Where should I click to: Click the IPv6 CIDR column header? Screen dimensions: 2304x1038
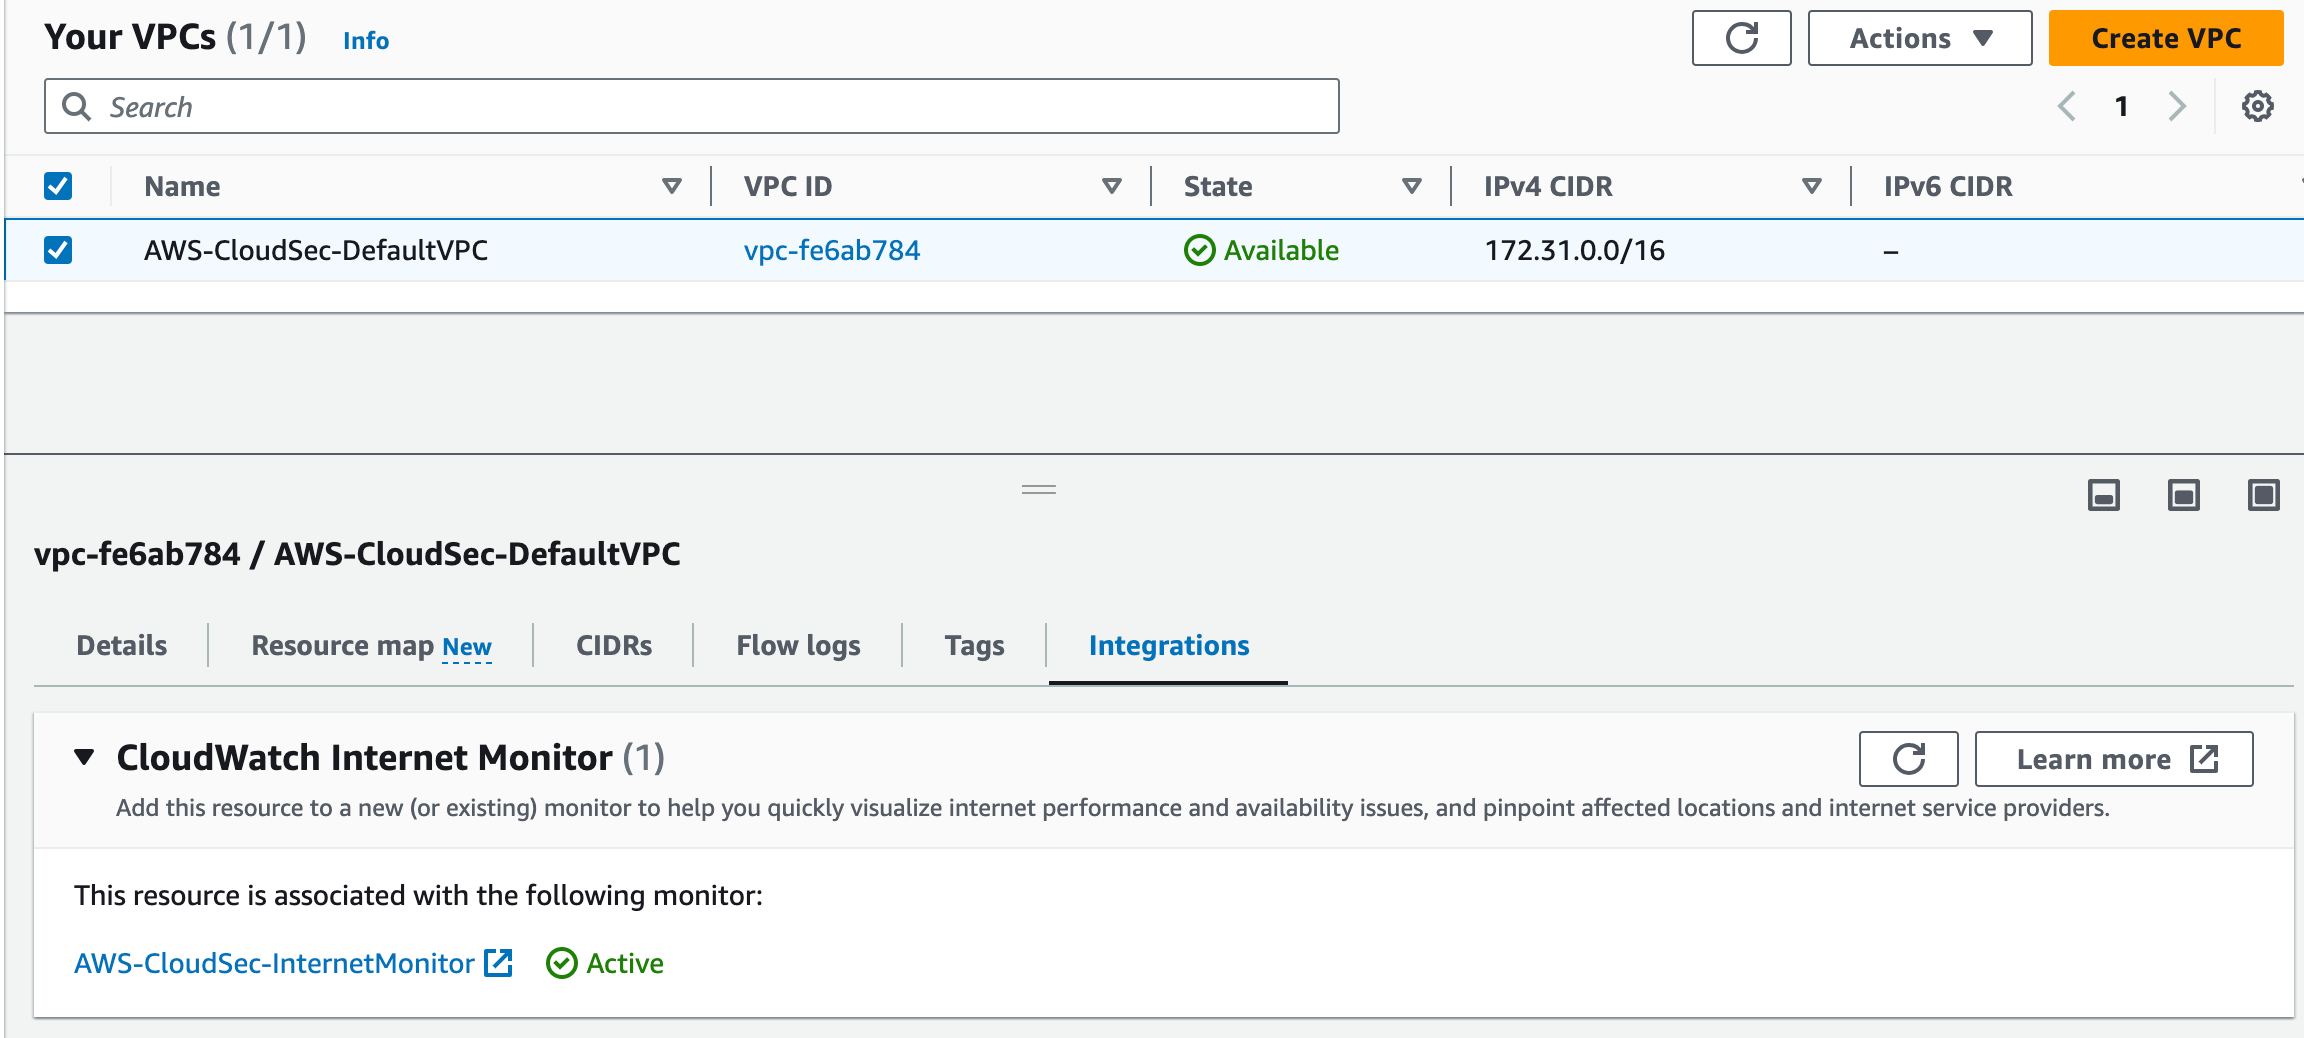pyautogui.click(x=1948, y=186)
